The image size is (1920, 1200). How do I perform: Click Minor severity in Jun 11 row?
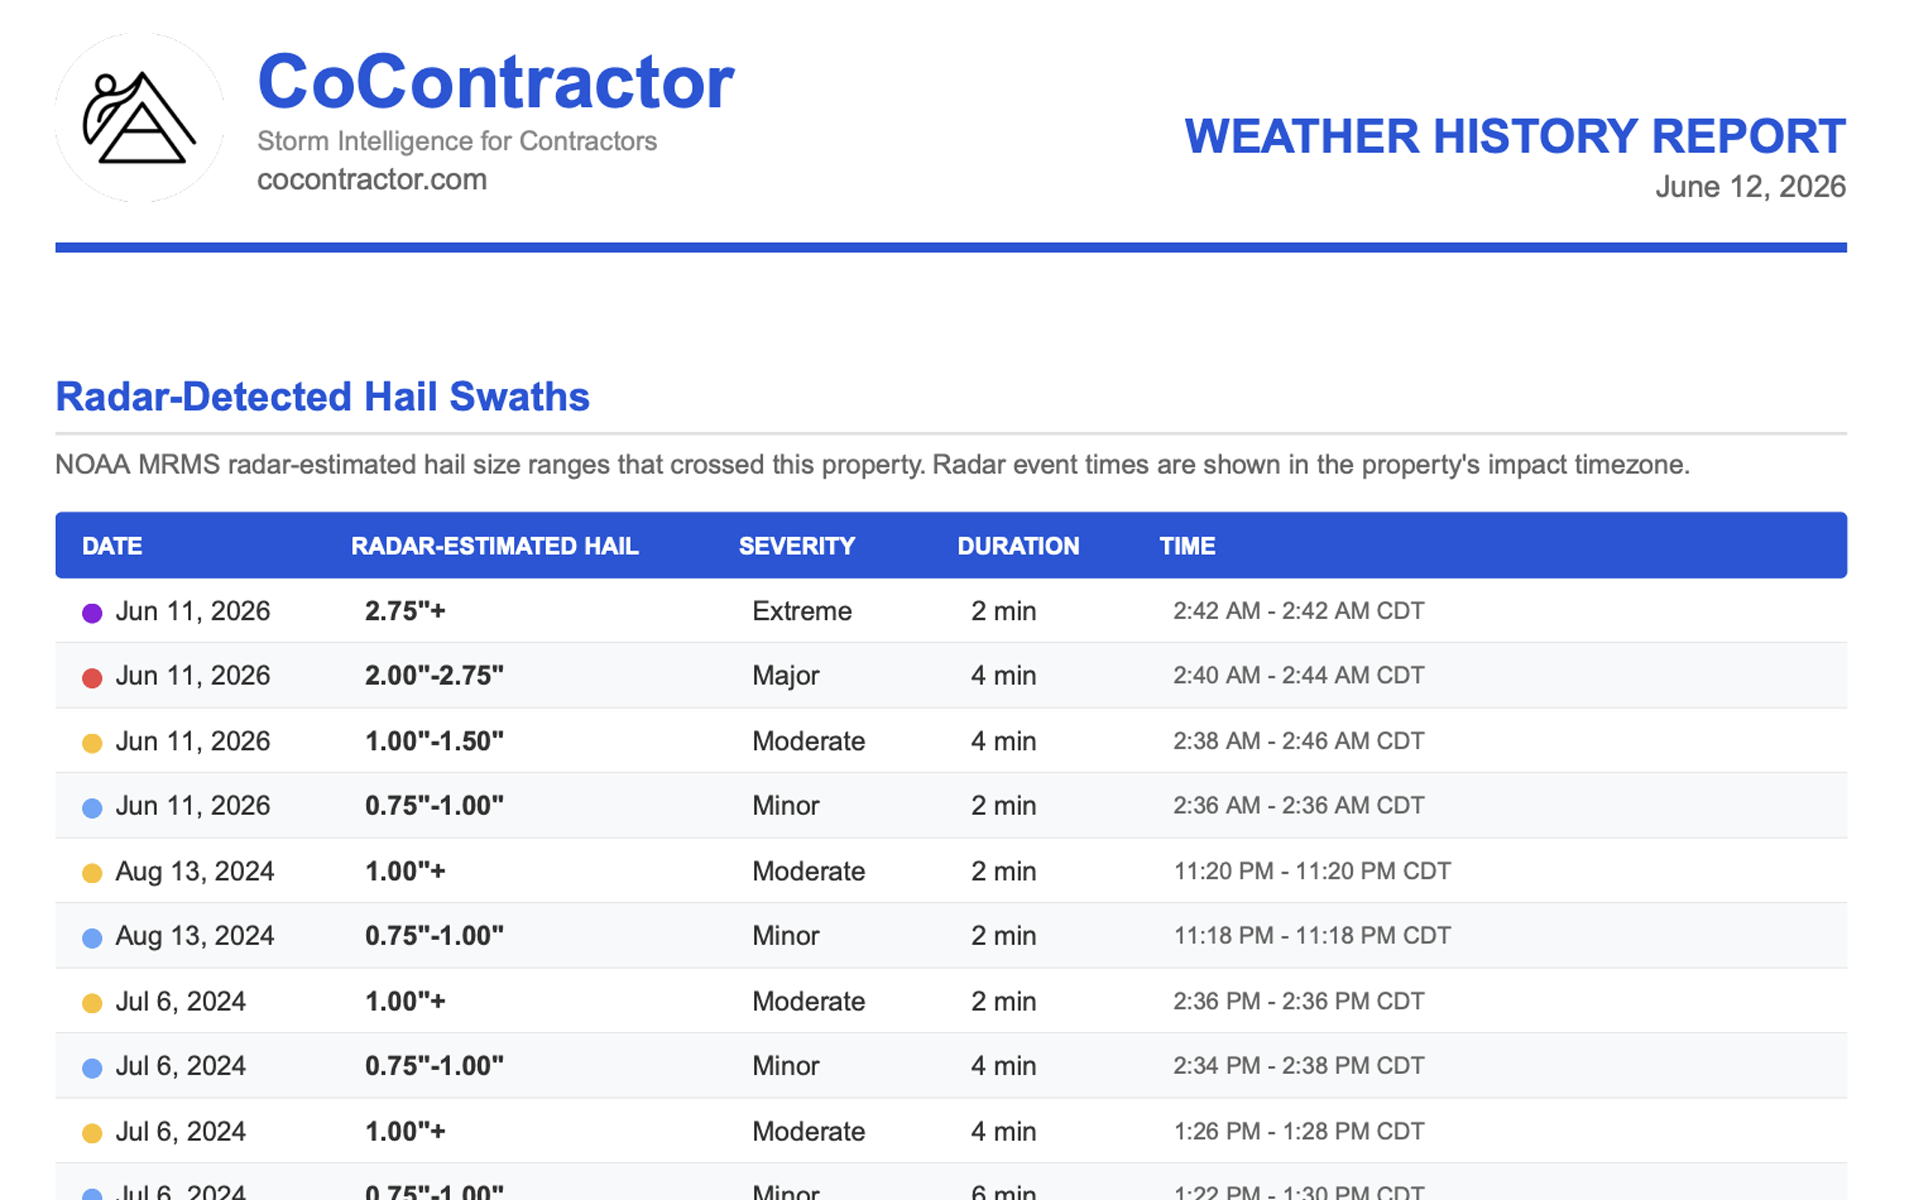tap(786, 806)
